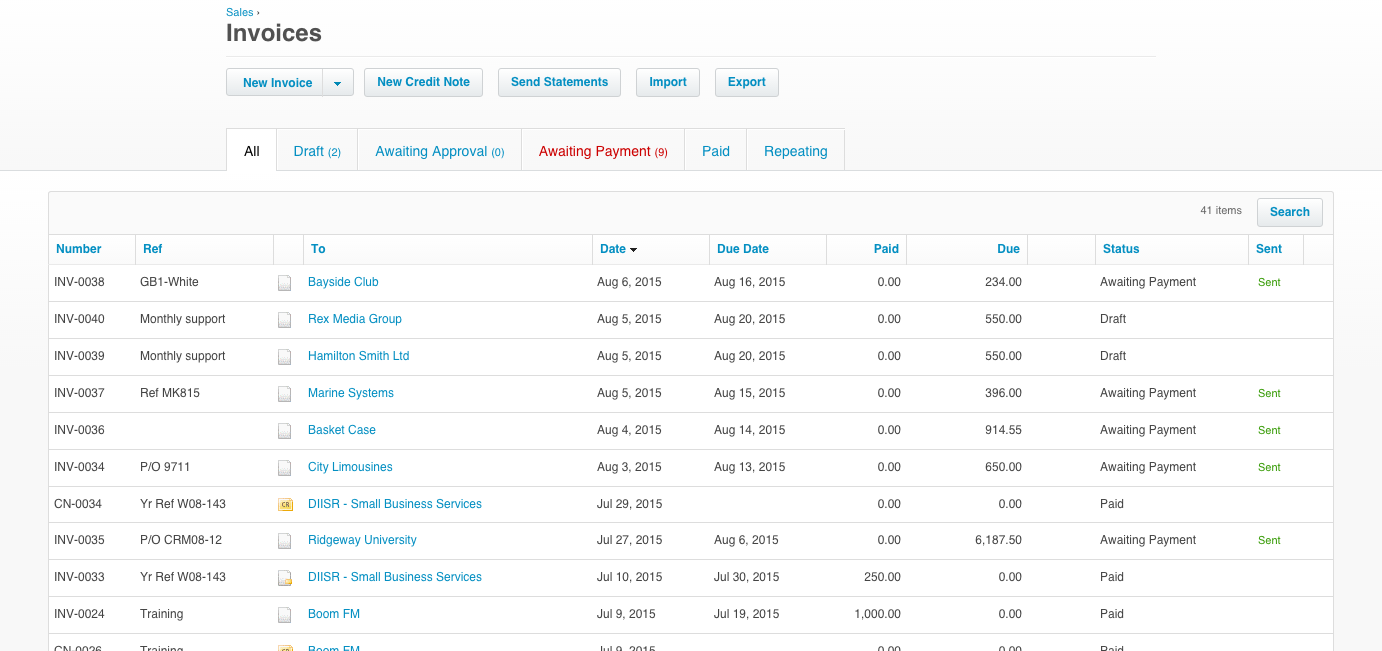Click the P/O CRM08-12 reference cell
The image size is (1382, 651).
tap(181, 540)
